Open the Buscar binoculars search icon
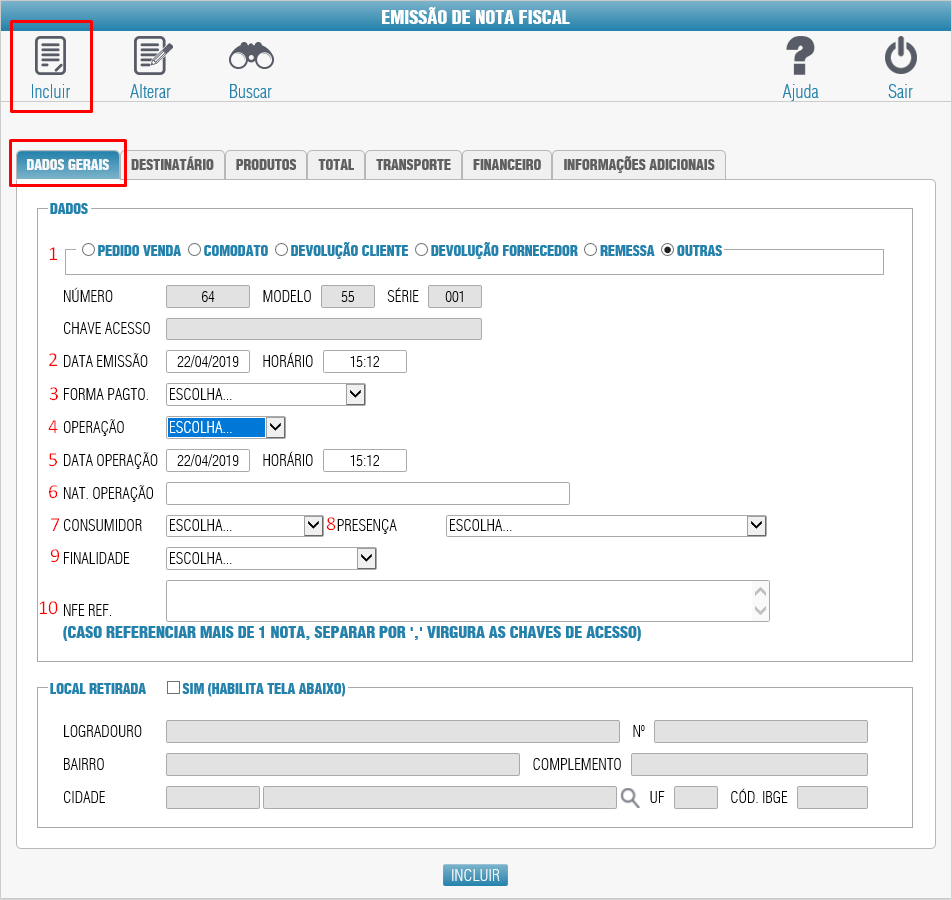Viewport: 952px width, 900px height. (x=251, y=56)
